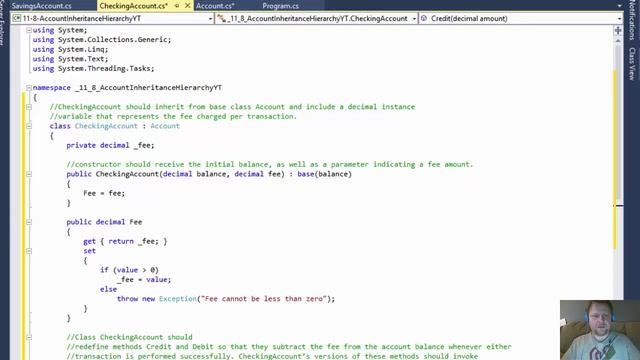Collapse the redefine methods comment block
The width and height of the screenshot is (640, 360).
click(x=29, y=337)
